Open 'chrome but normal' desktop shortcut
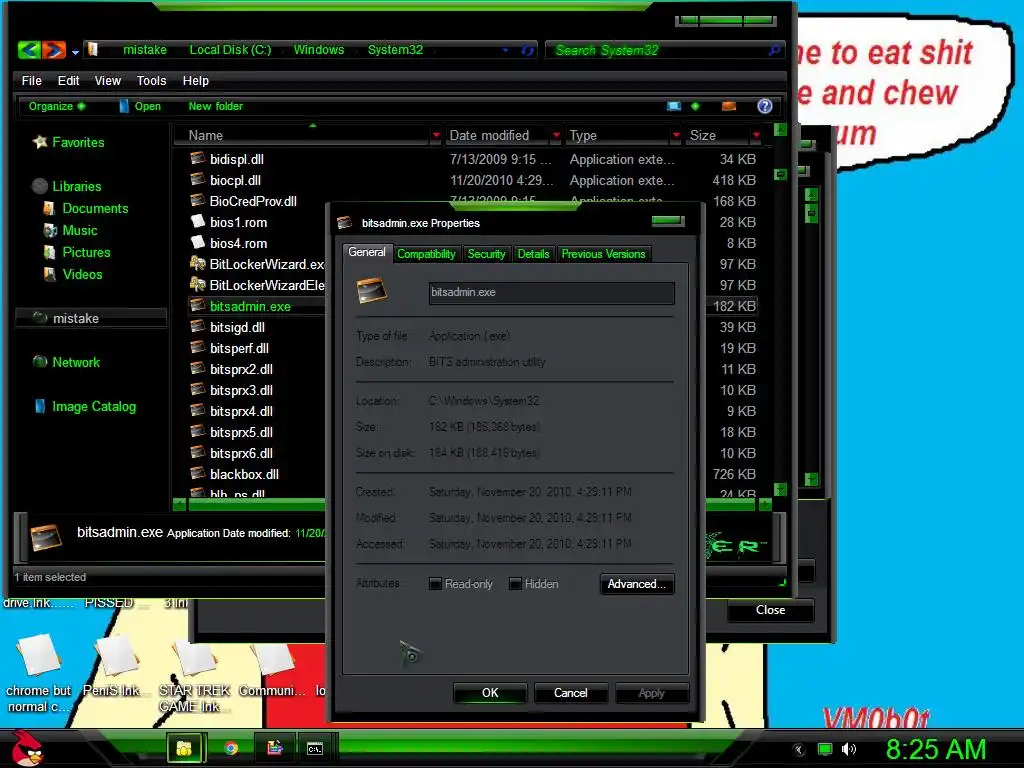Image resolution: width=1024 pixels, height=768 pixels. [x=39, y=673]
